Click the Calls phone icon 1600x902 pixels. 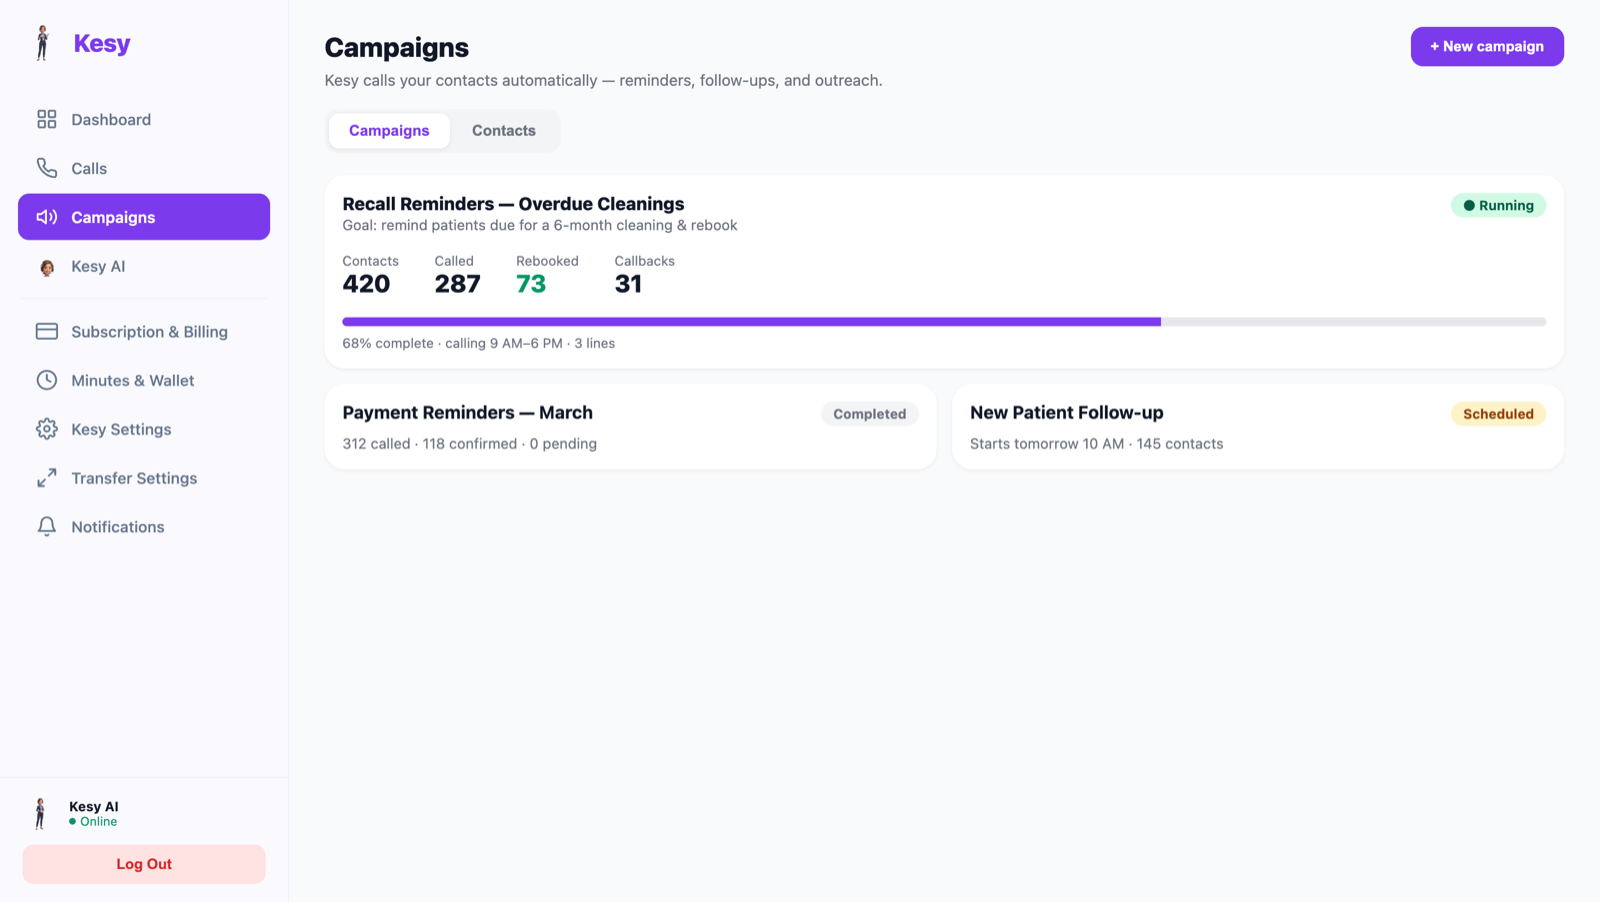click(x=47, y=168)
